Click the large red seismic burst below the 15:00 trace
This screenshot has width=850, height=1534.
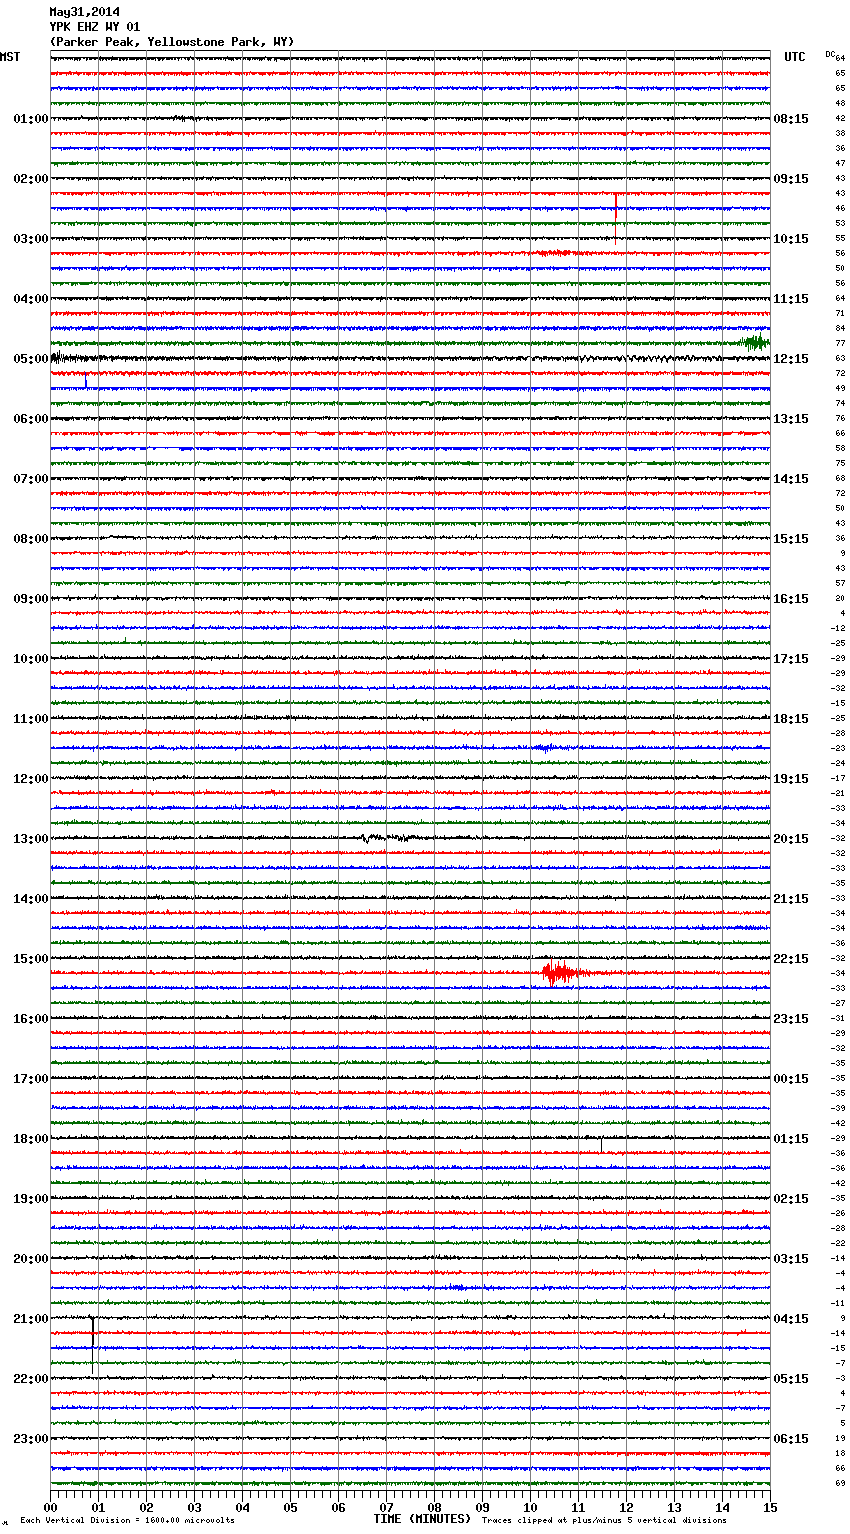tap(562, 973)
